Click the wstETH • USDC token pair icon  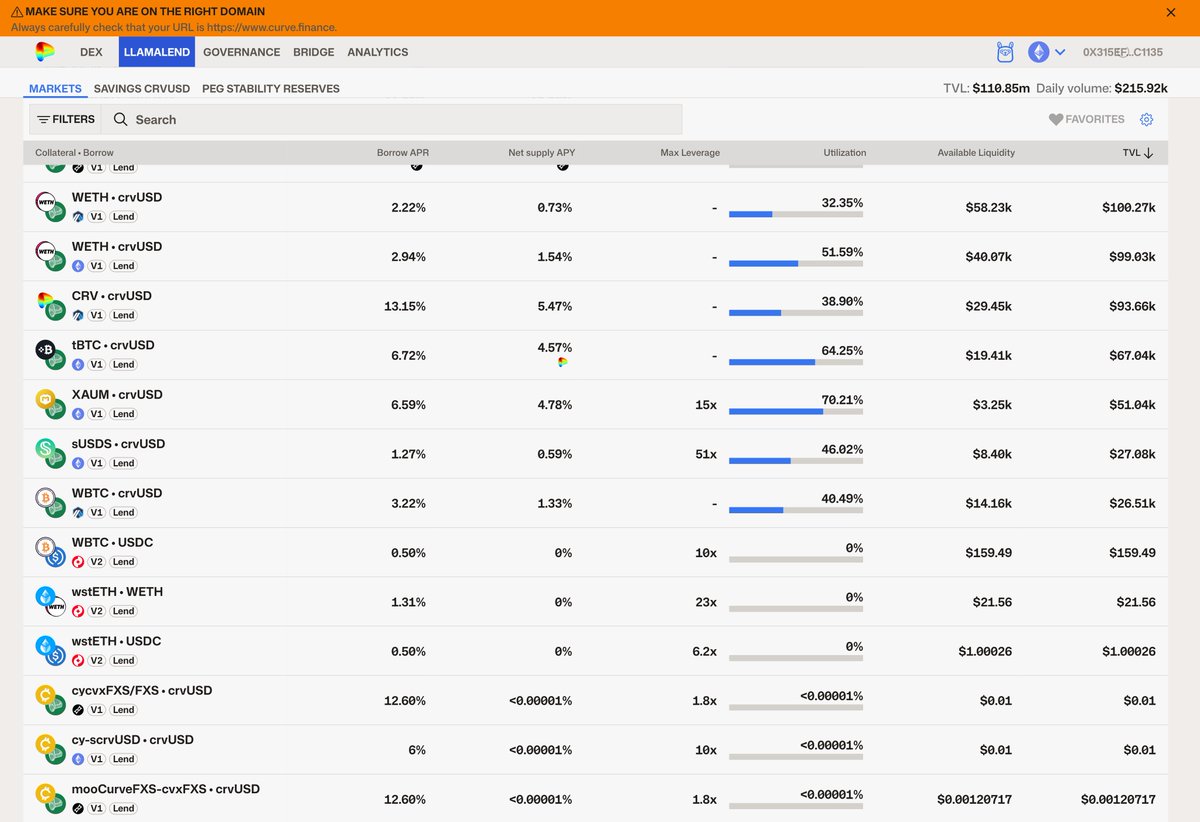point(50,650)
